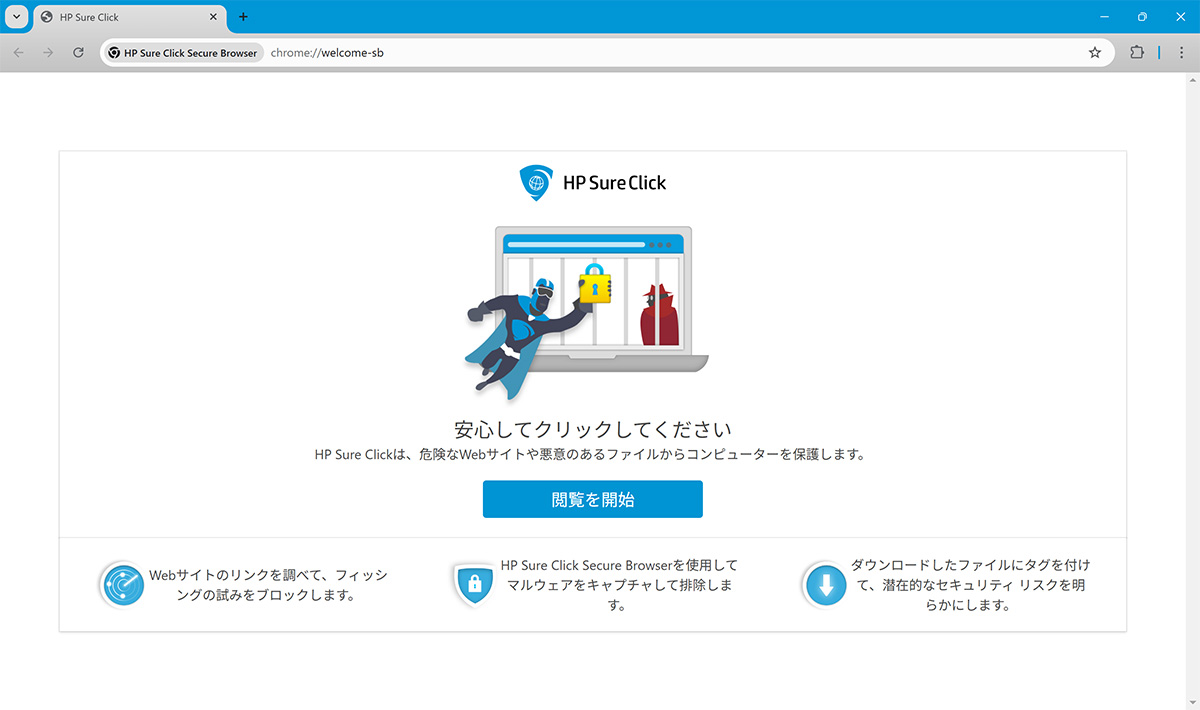Click the Webサイトのリンクを調べて text

[x=268, y=585]
